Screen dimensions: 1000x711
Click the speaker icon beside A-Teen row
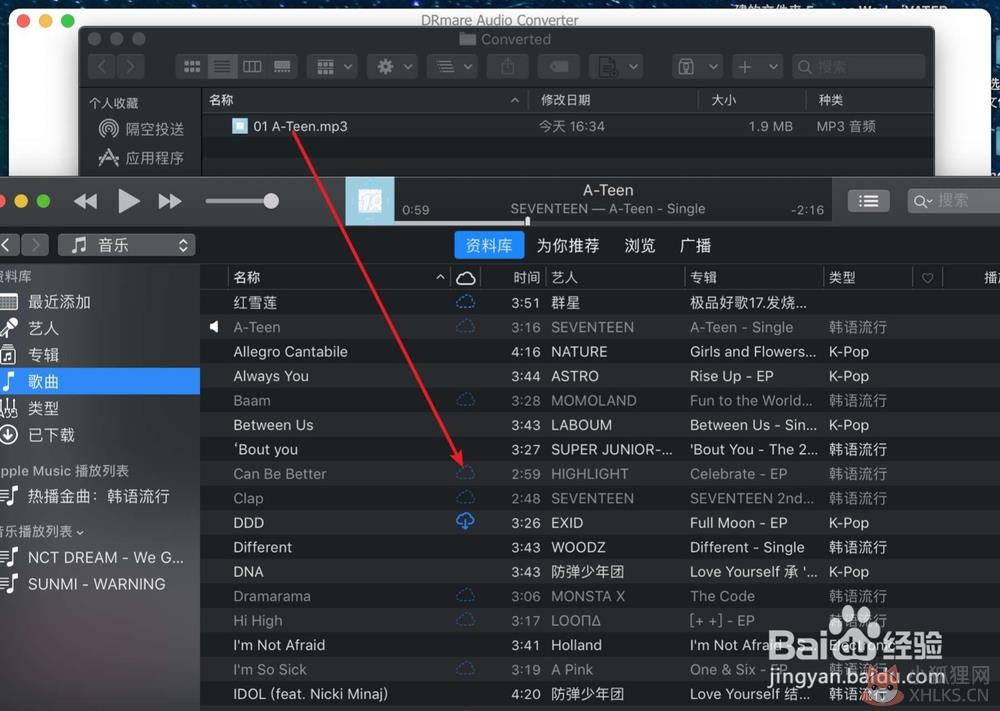[x=214, y=326]
